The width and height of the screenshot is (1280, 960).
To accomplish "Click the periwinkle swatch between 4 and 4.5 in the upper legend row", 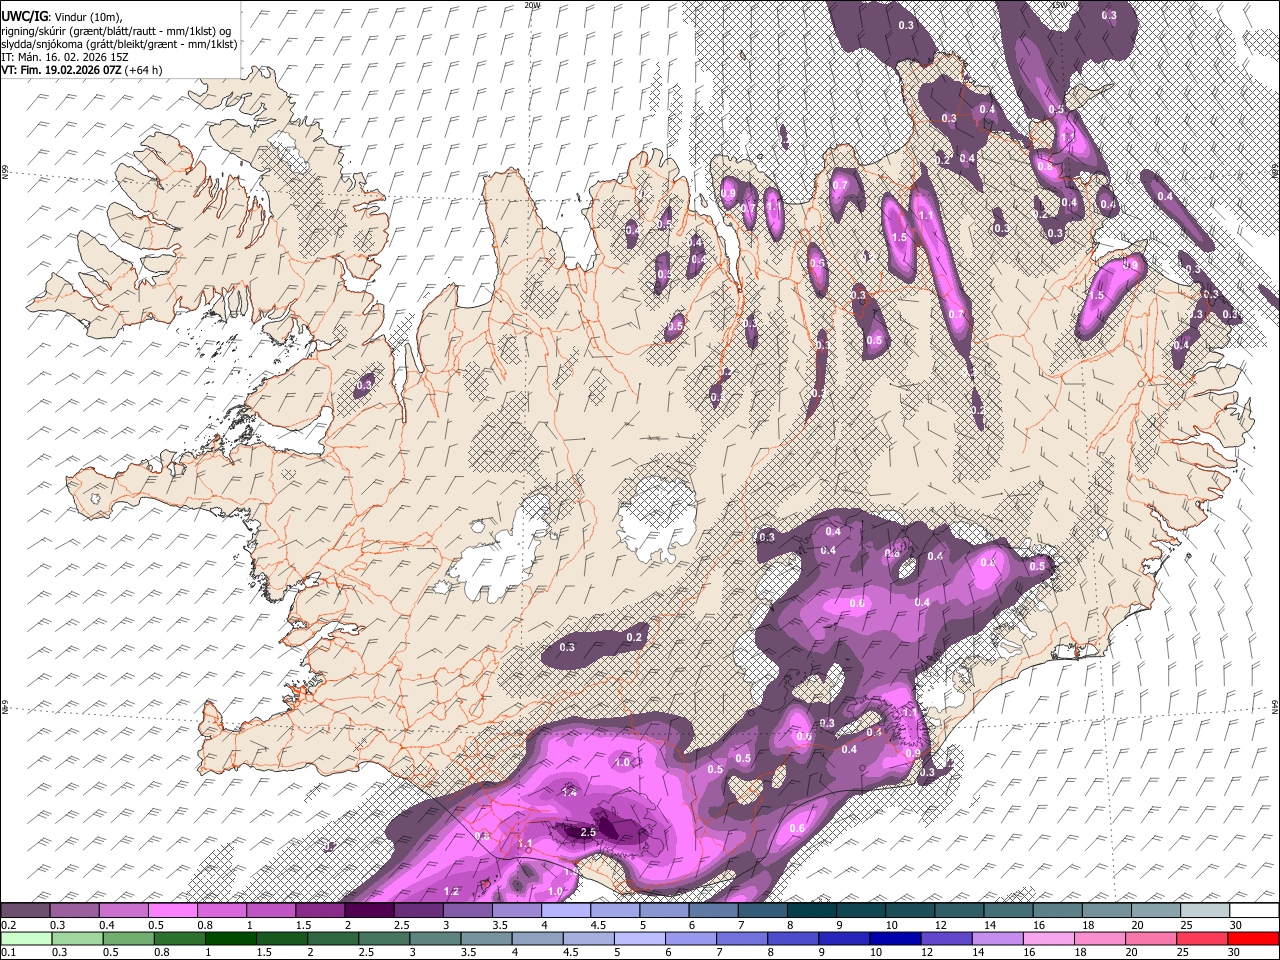I will coord(564,911).
